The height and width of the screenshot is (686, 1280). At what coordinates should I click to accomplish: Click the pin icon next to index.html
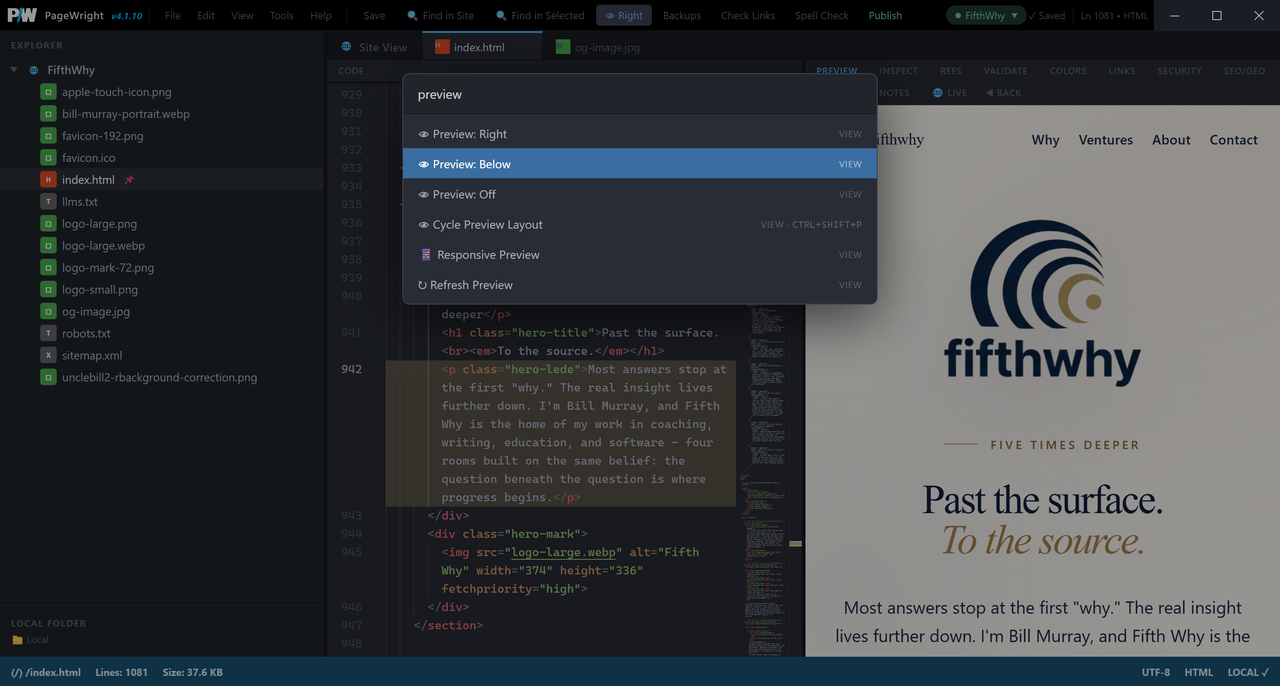(129, 180)
